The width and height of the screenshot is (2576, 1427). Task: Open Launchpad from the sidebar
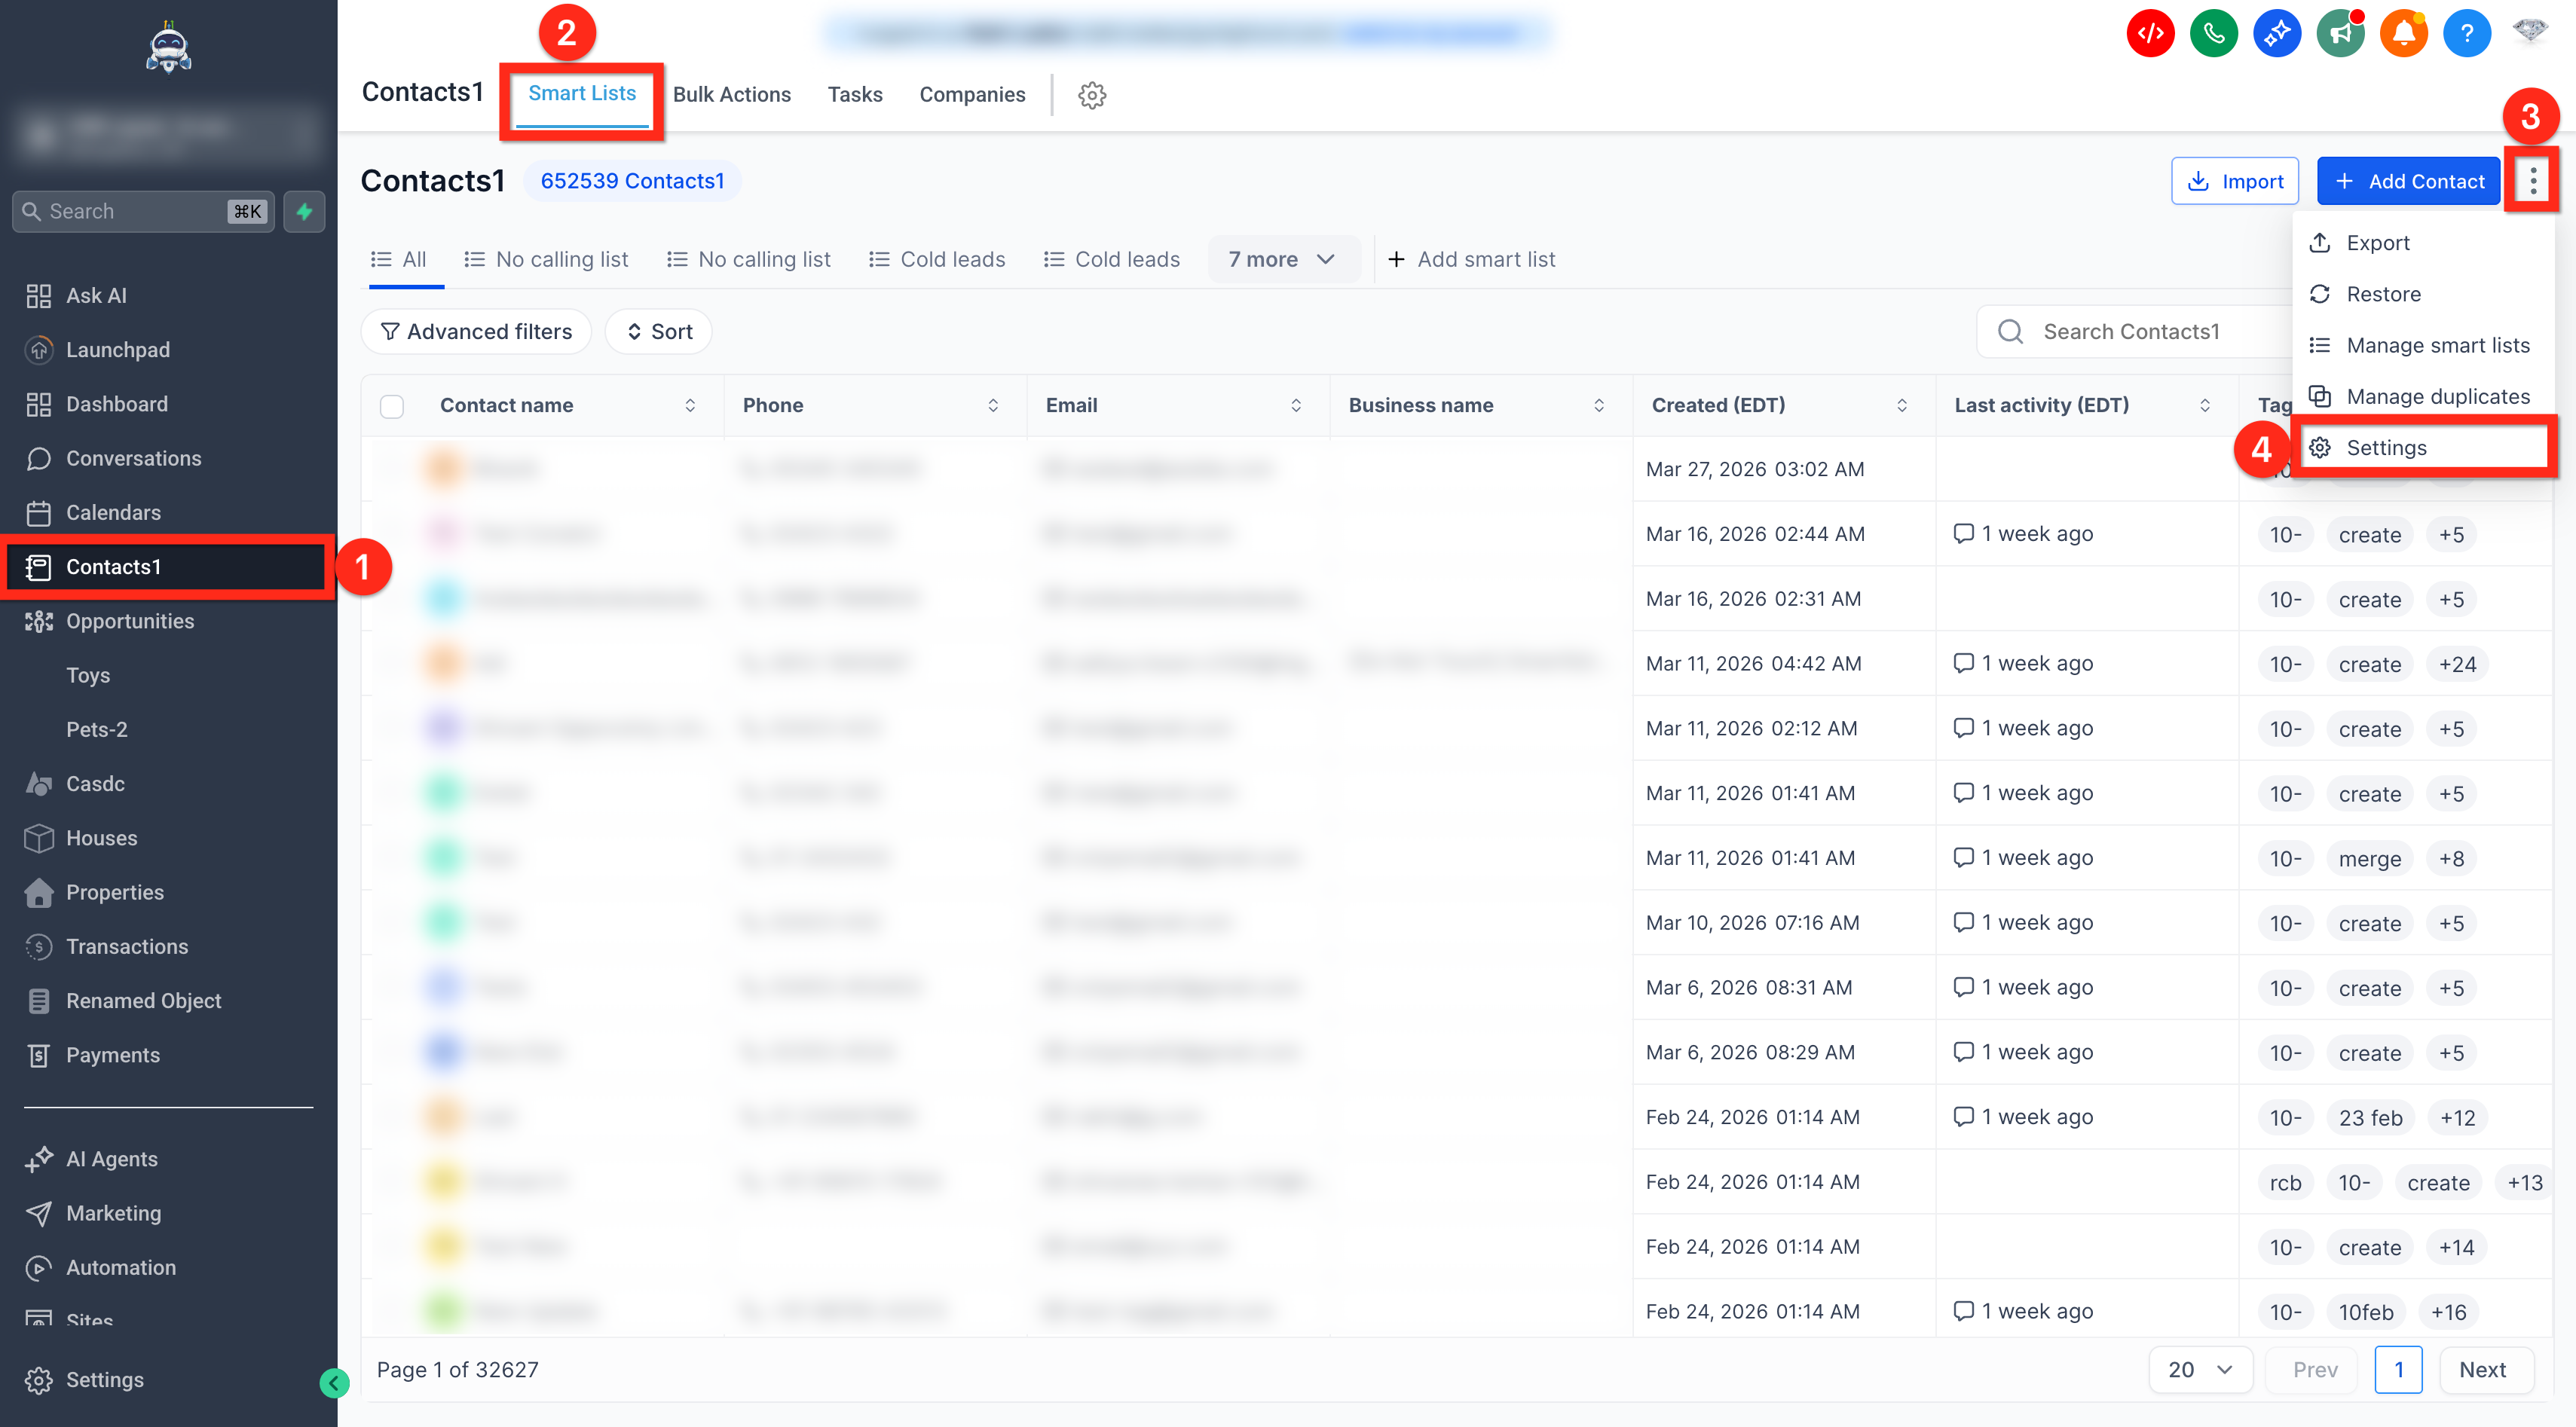click(117, 350)
